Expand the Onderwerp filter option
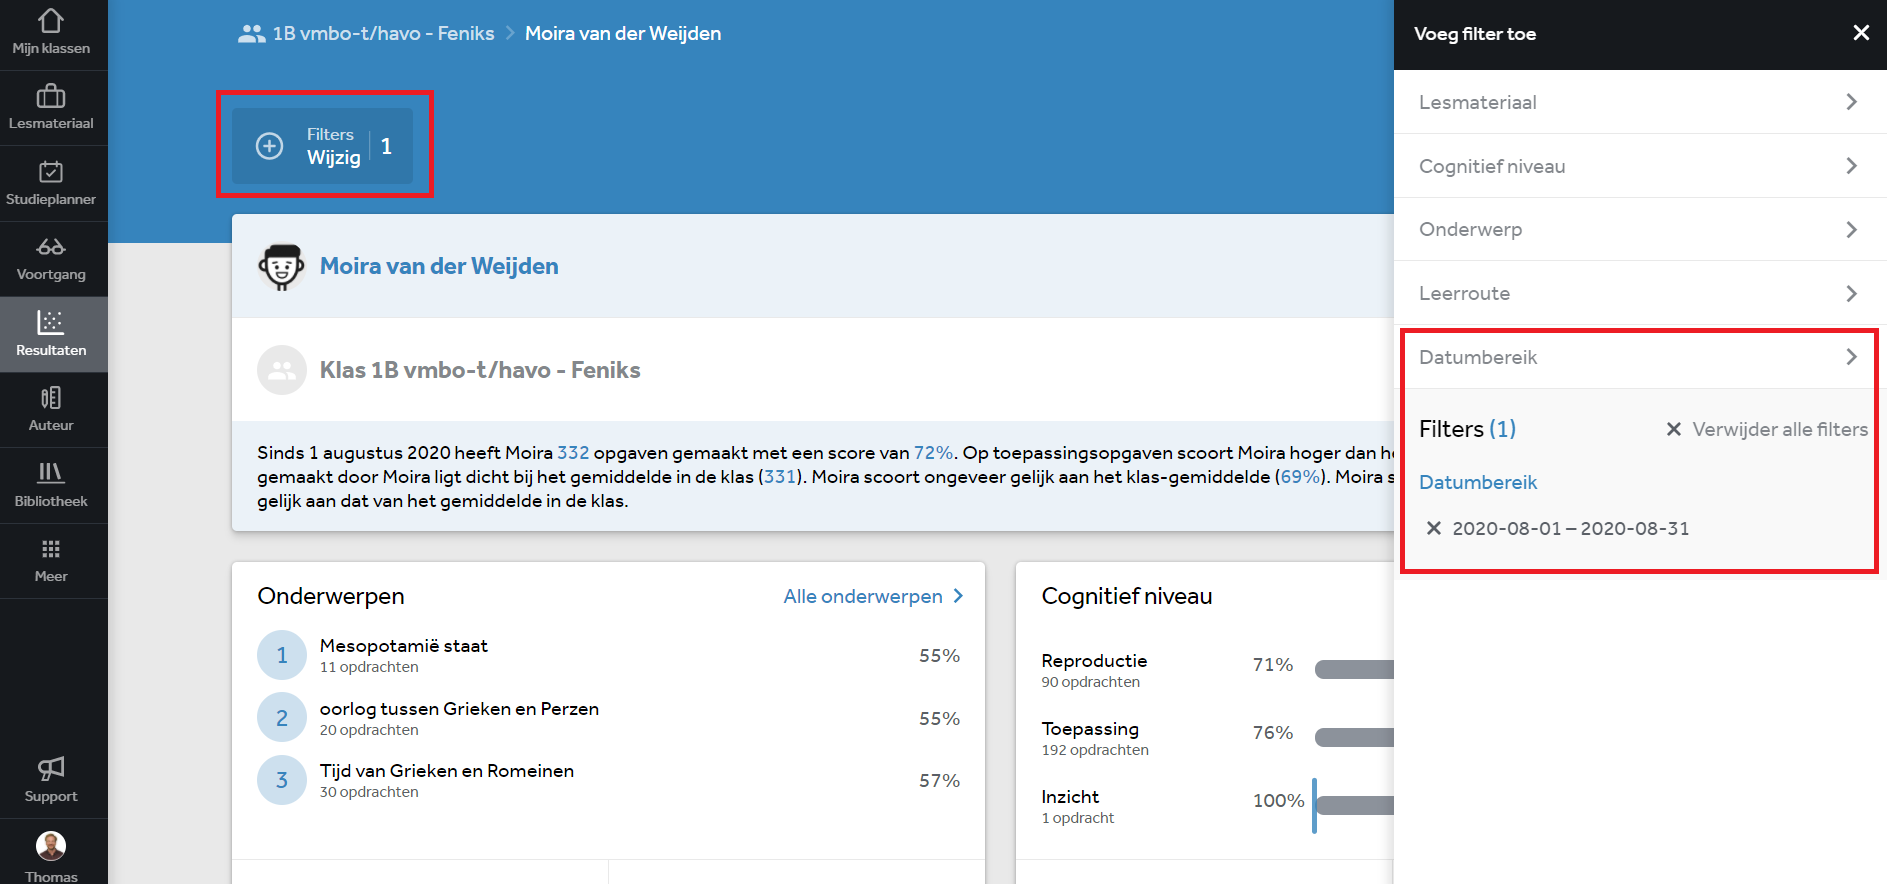Screen dimensions: 1887x884 coord(1640,229)
